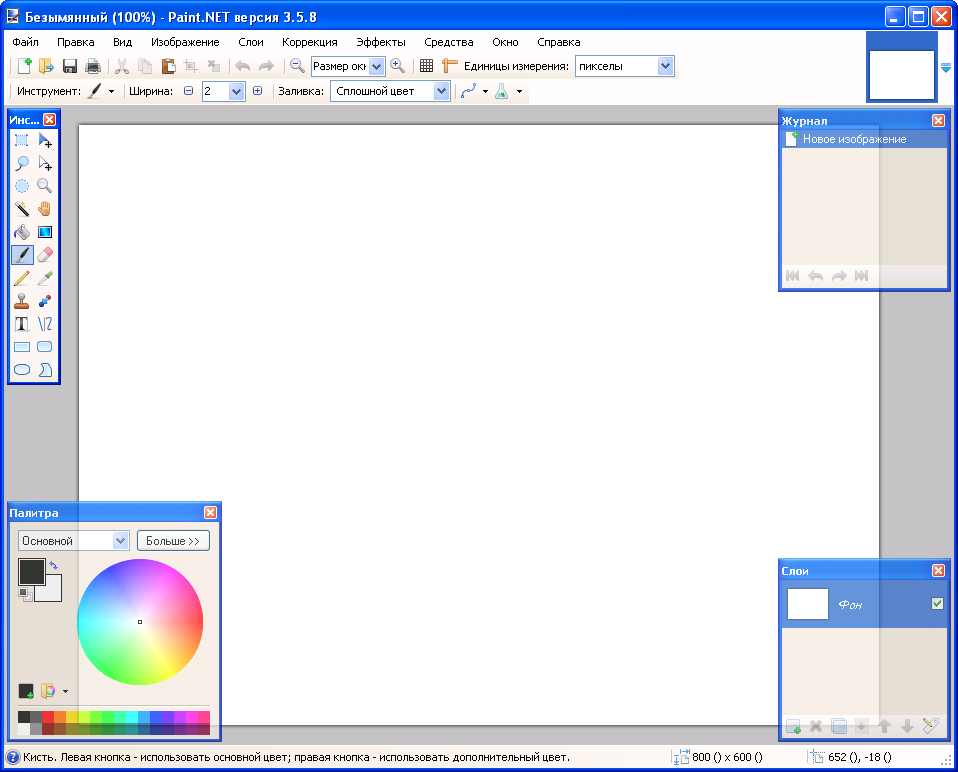Select the Text tool
The width and height of the screenshot is (958, 772).
(22, 324)
